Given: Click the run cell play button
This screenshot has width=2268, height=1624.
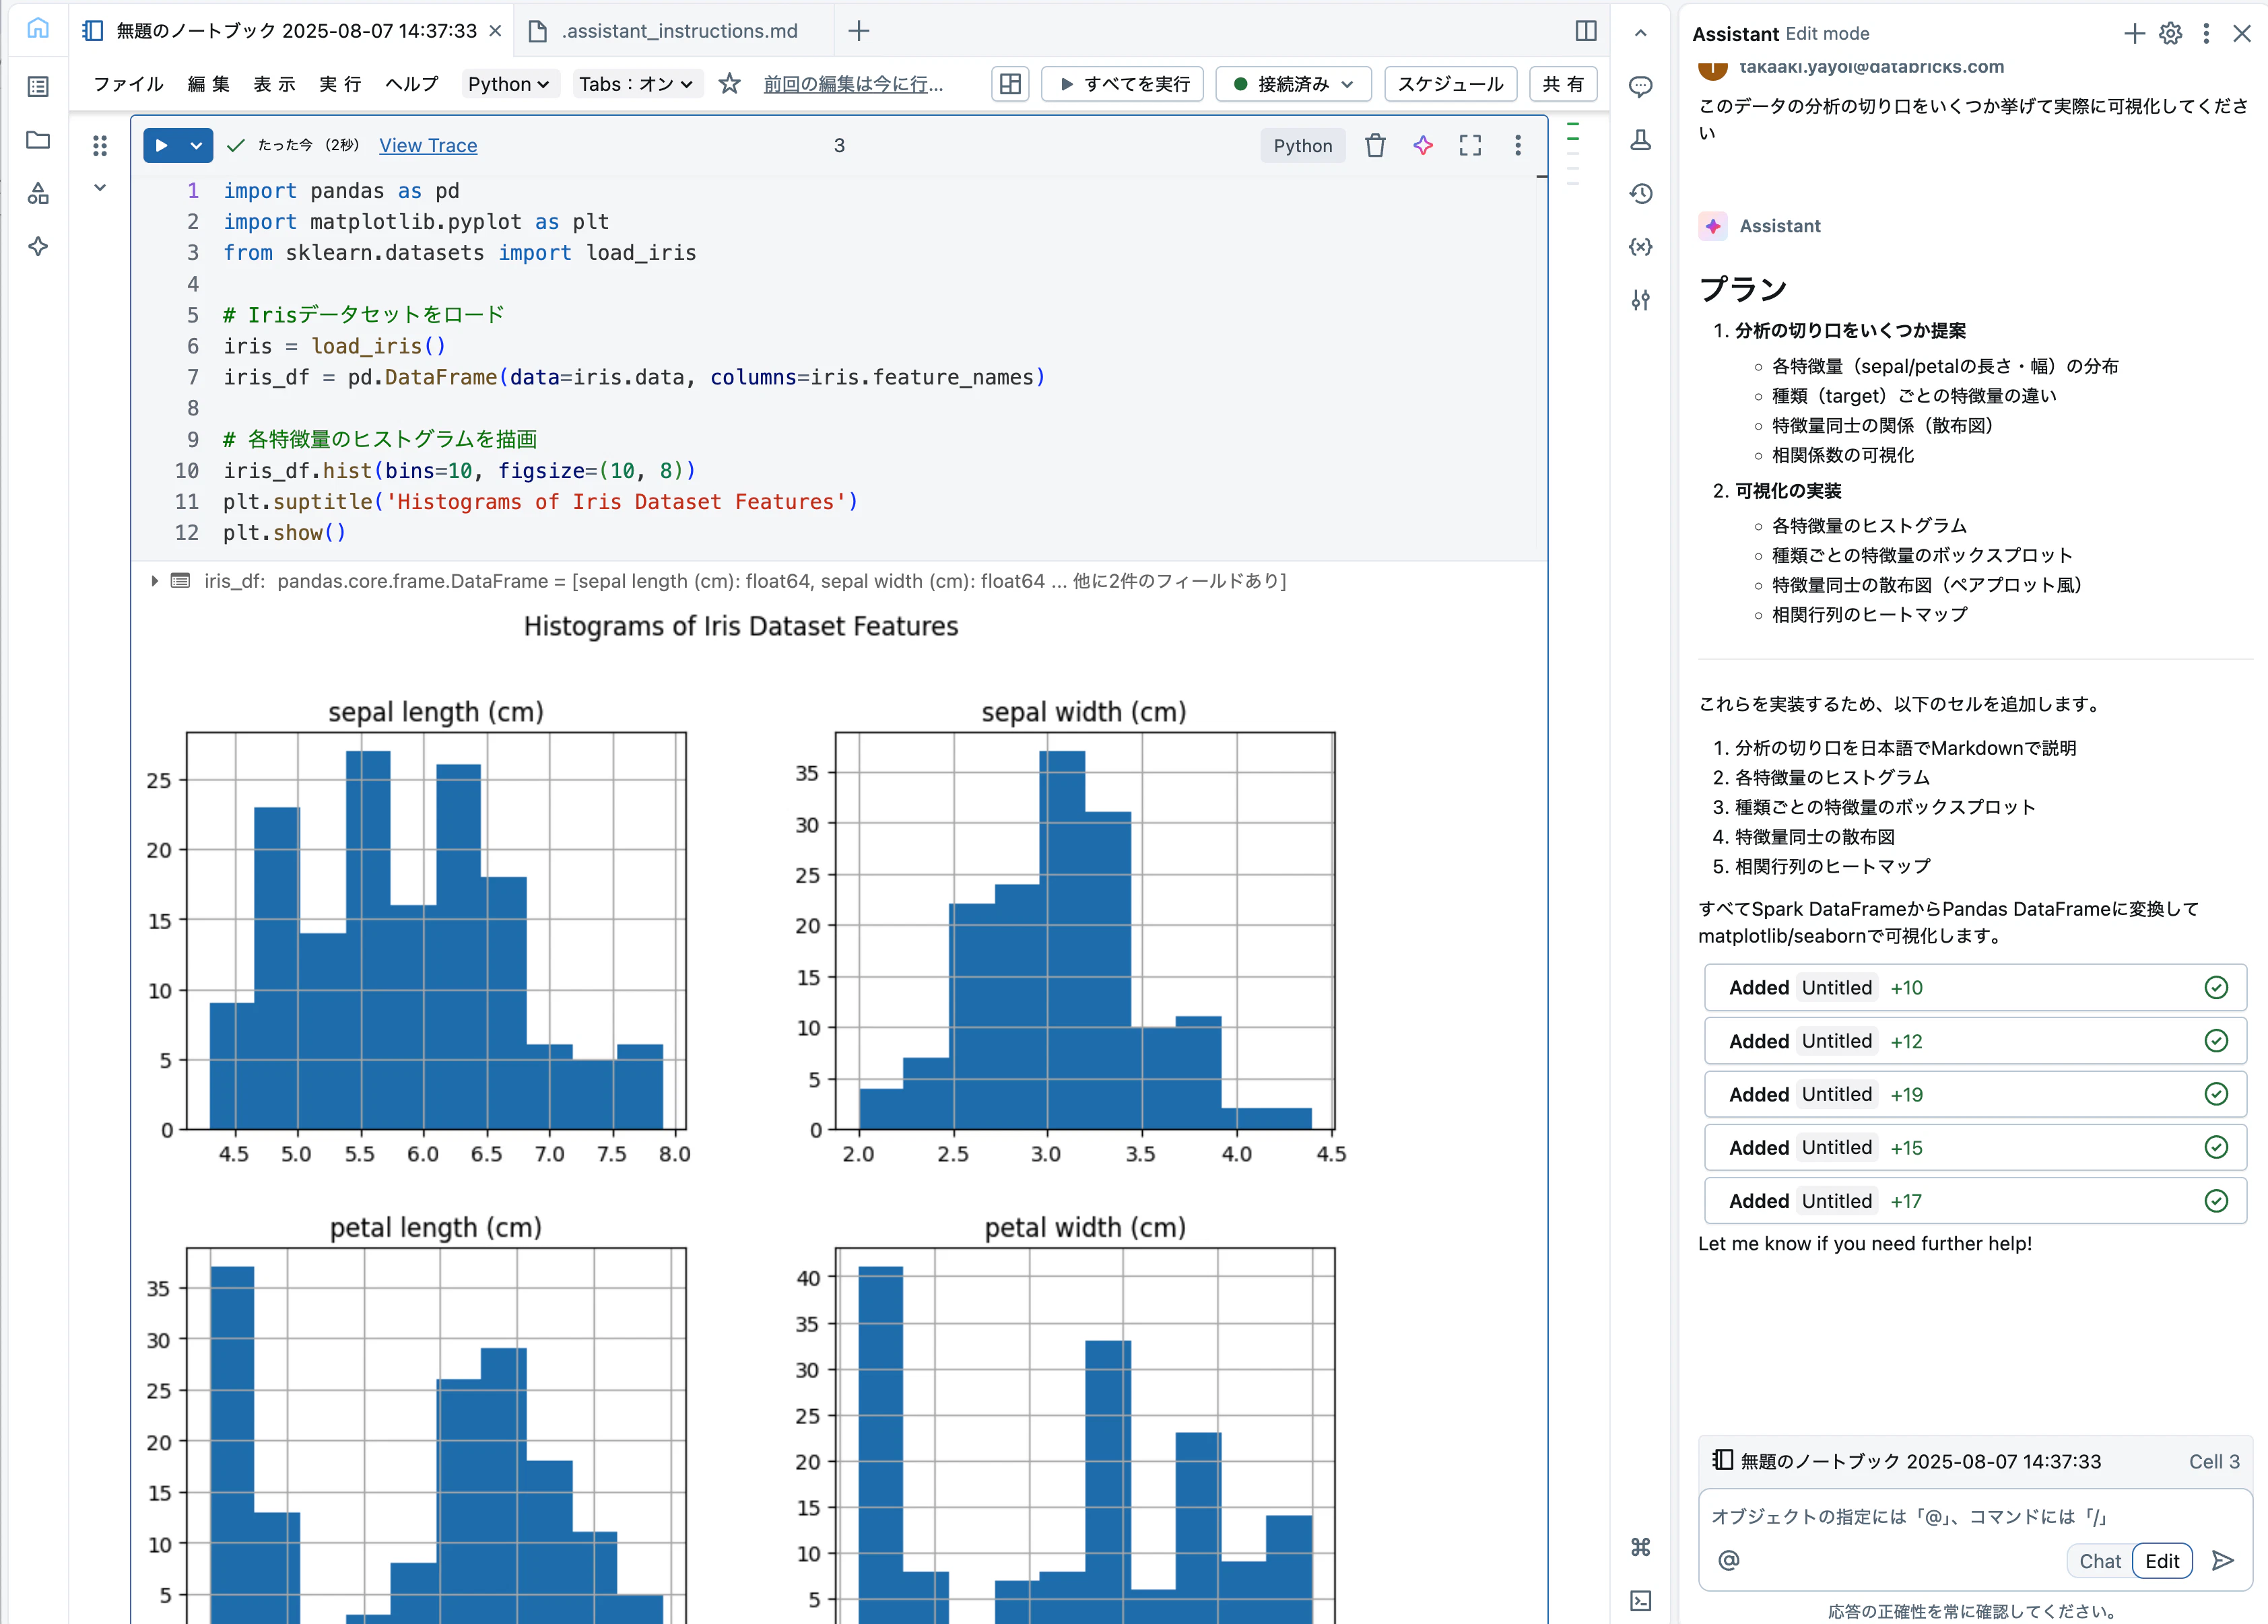Looking at the screenshot, I should click(x=161, y=145).
